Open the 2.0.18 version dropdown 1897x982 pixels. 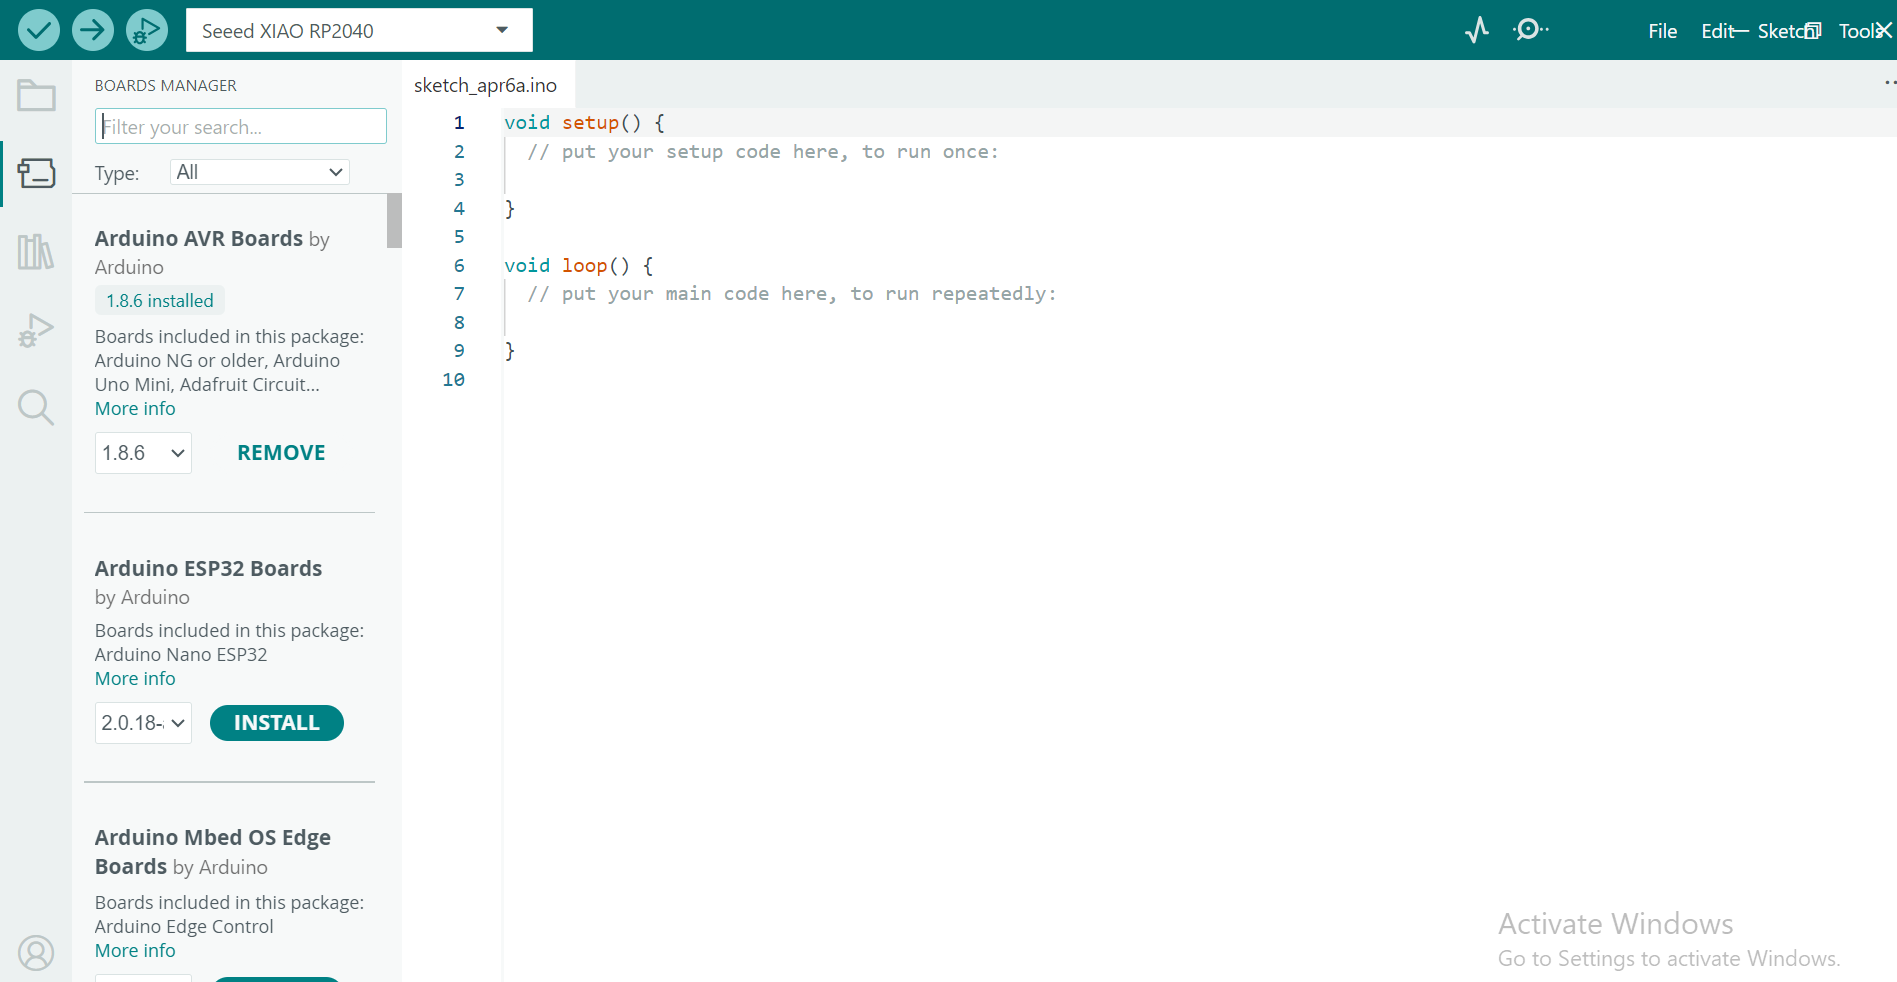[143, 723]
